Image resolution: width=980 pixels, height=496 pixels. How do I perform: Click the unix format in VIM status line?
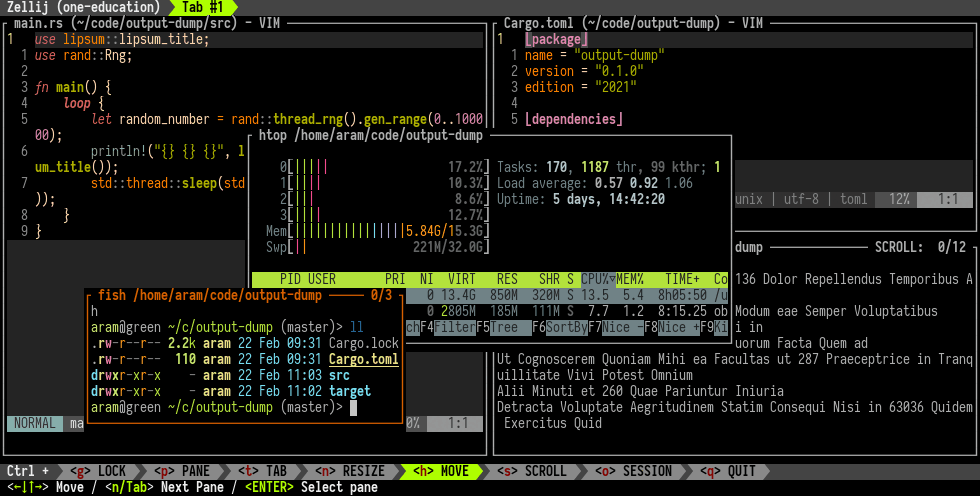749,199
